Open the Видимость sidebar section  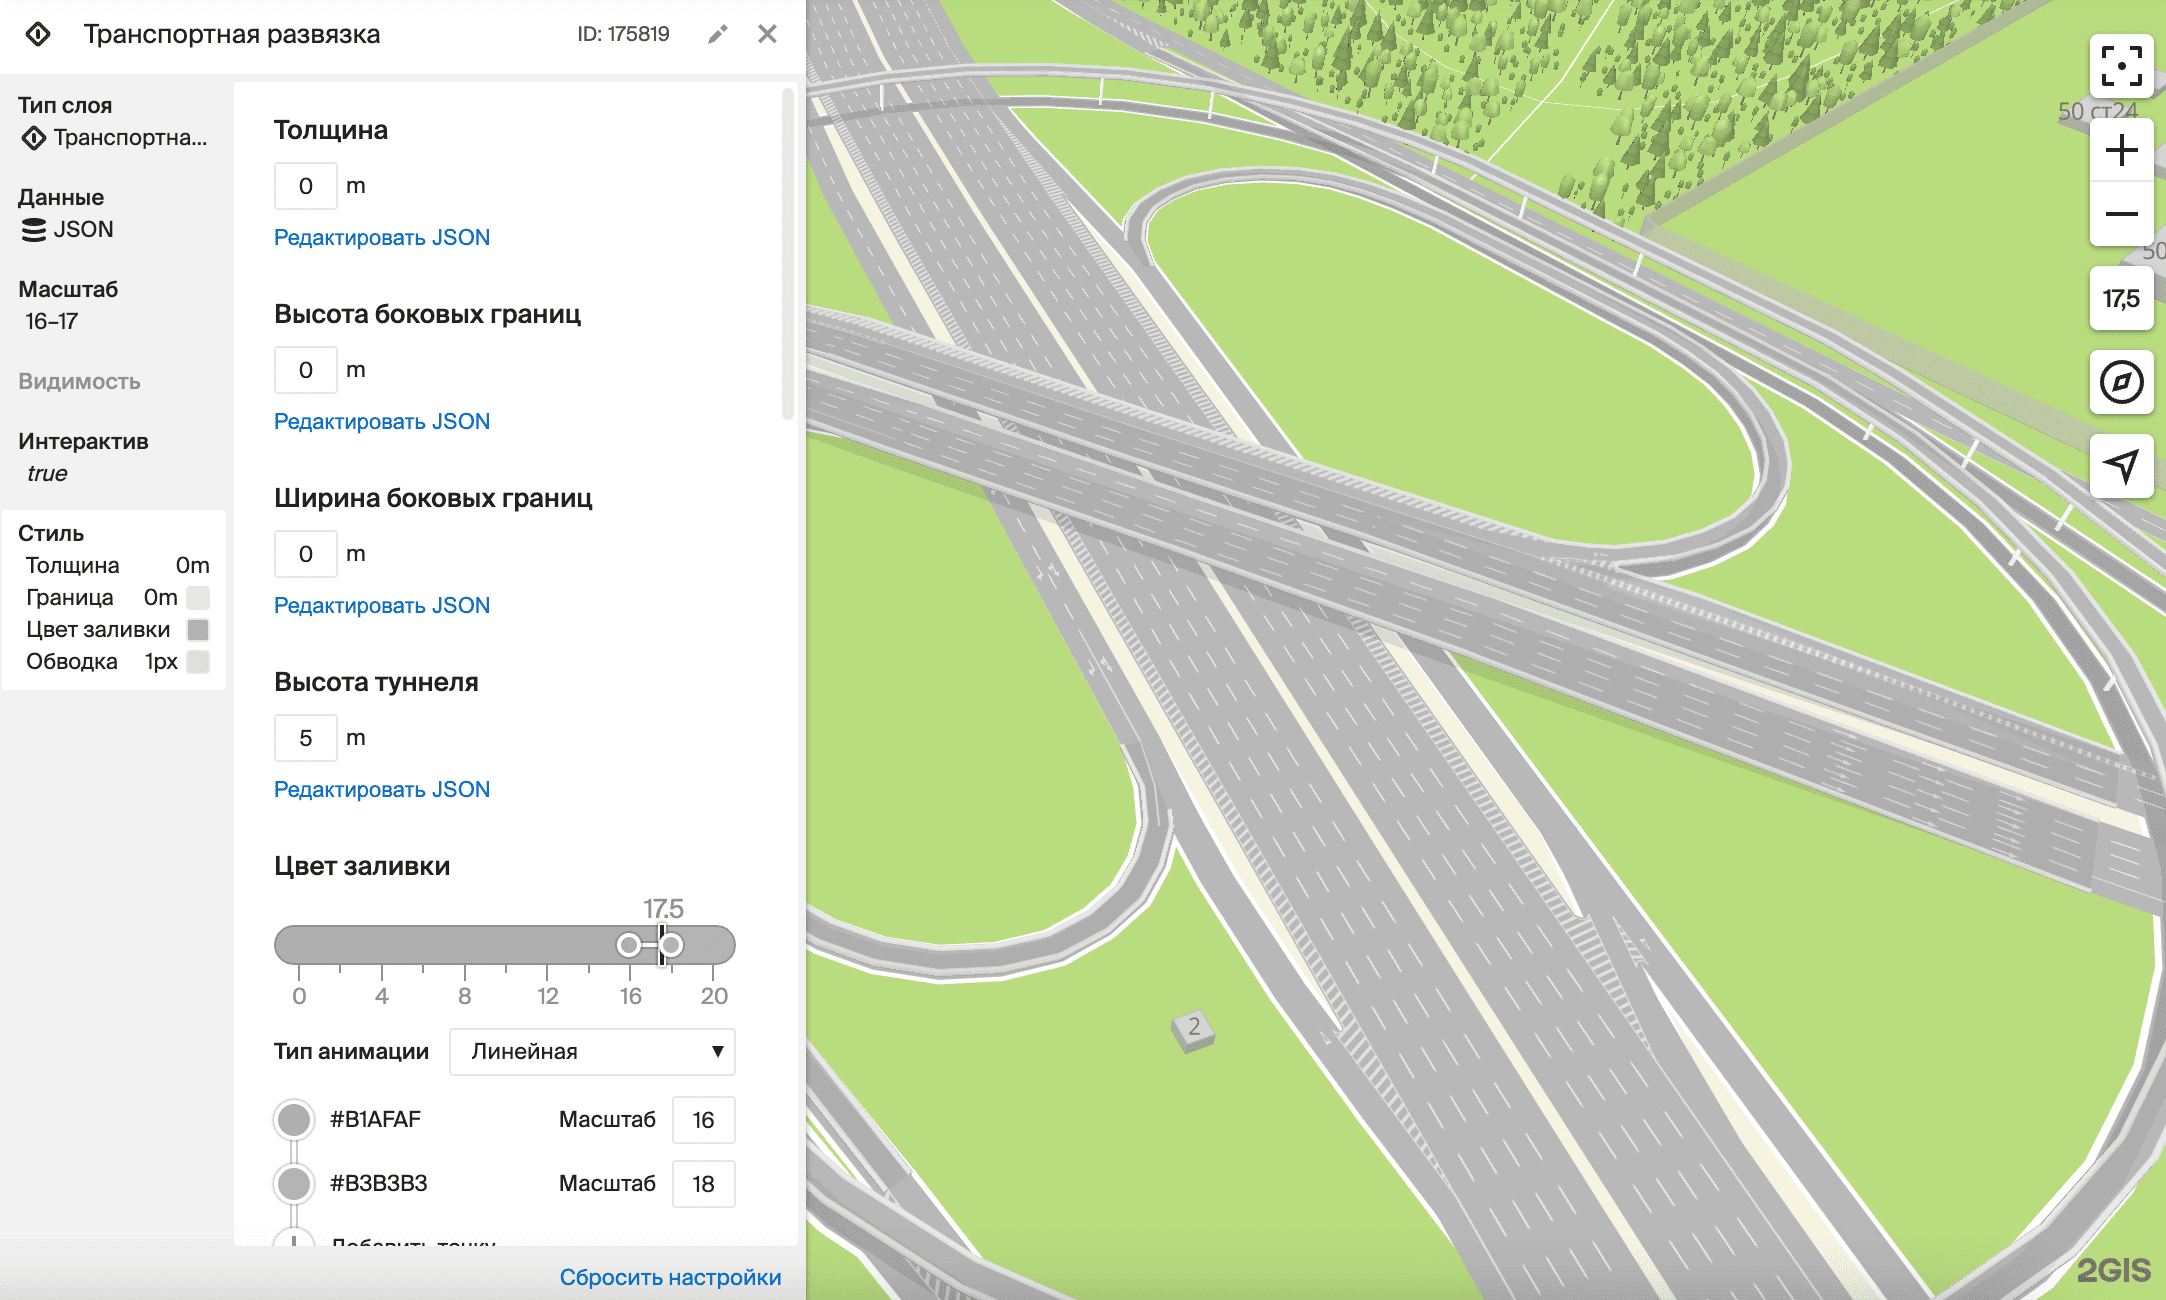79,381
